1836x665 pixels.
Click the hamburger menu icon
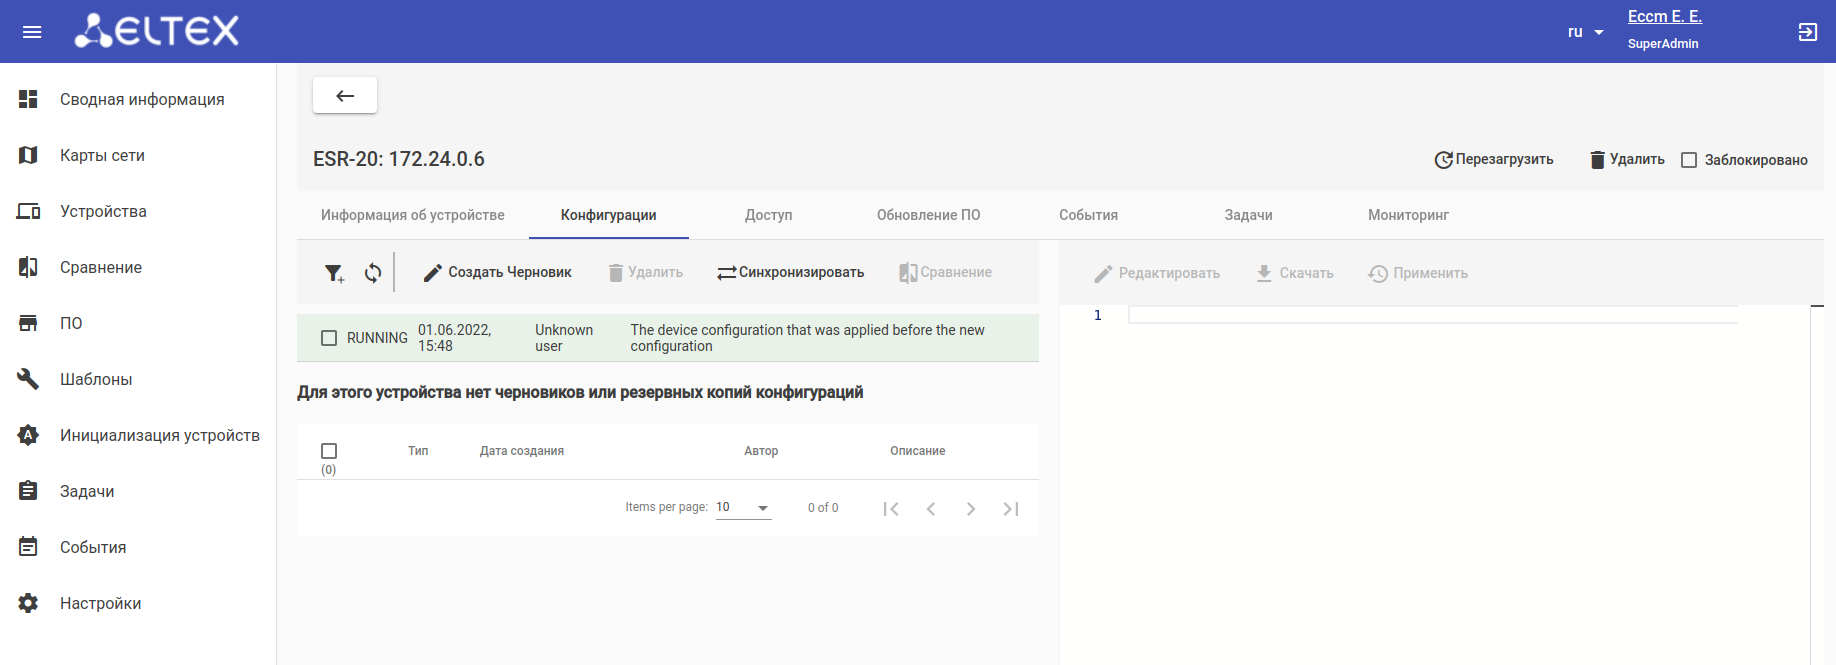(x=32, y=32)
